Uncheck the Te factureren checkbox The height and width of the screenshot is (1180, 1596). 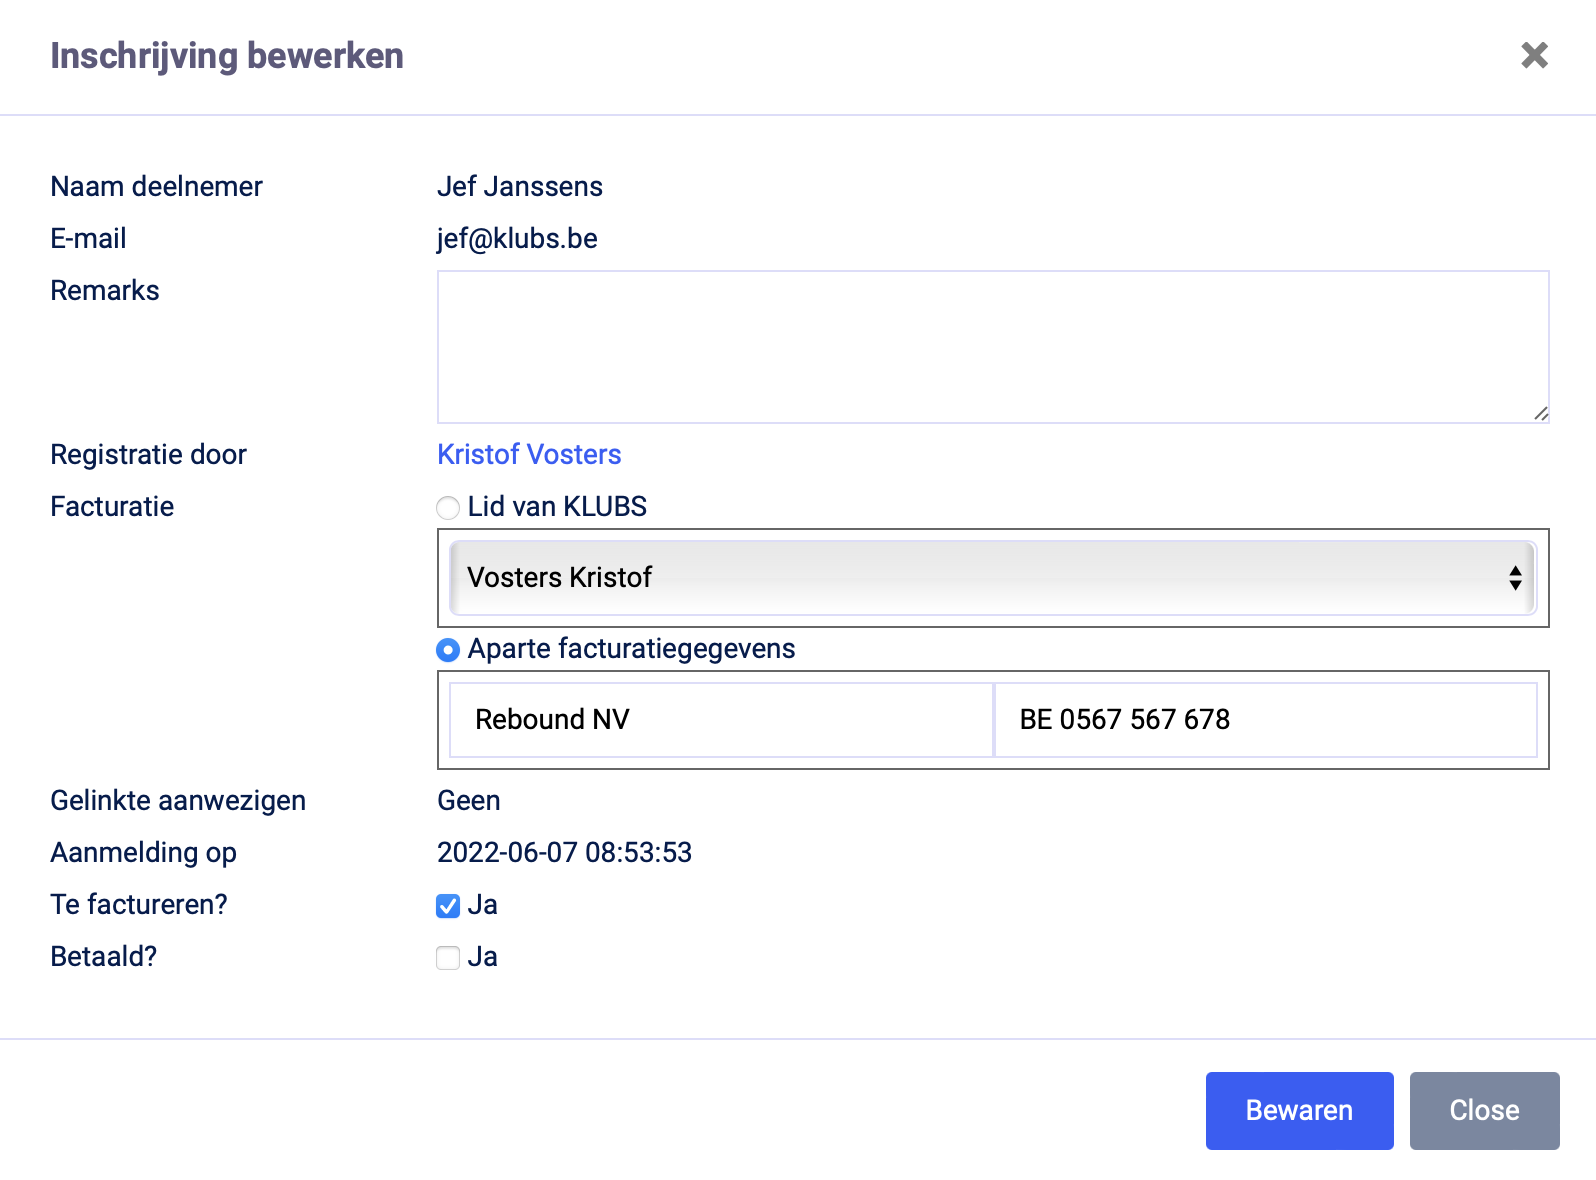[x=448, y=906]
